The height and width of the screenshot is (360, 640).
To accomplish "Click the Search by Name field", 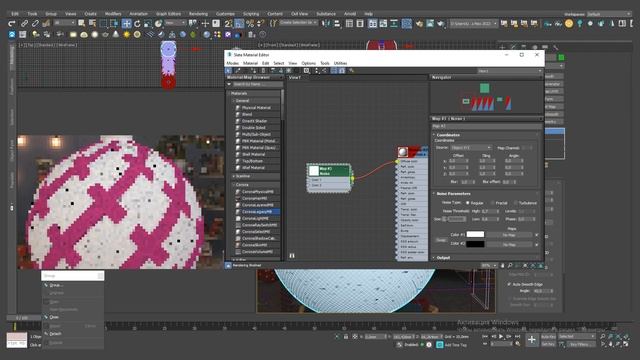I will 257,84.
